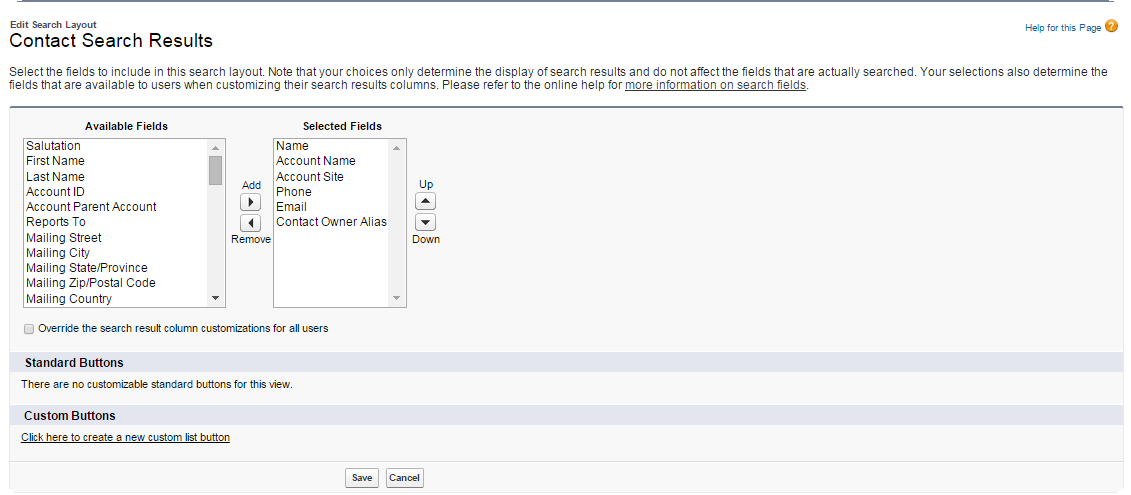1131x495 pixels.
Task: Click Selected Fields scroll-down arrow
Action: [396, 298]
